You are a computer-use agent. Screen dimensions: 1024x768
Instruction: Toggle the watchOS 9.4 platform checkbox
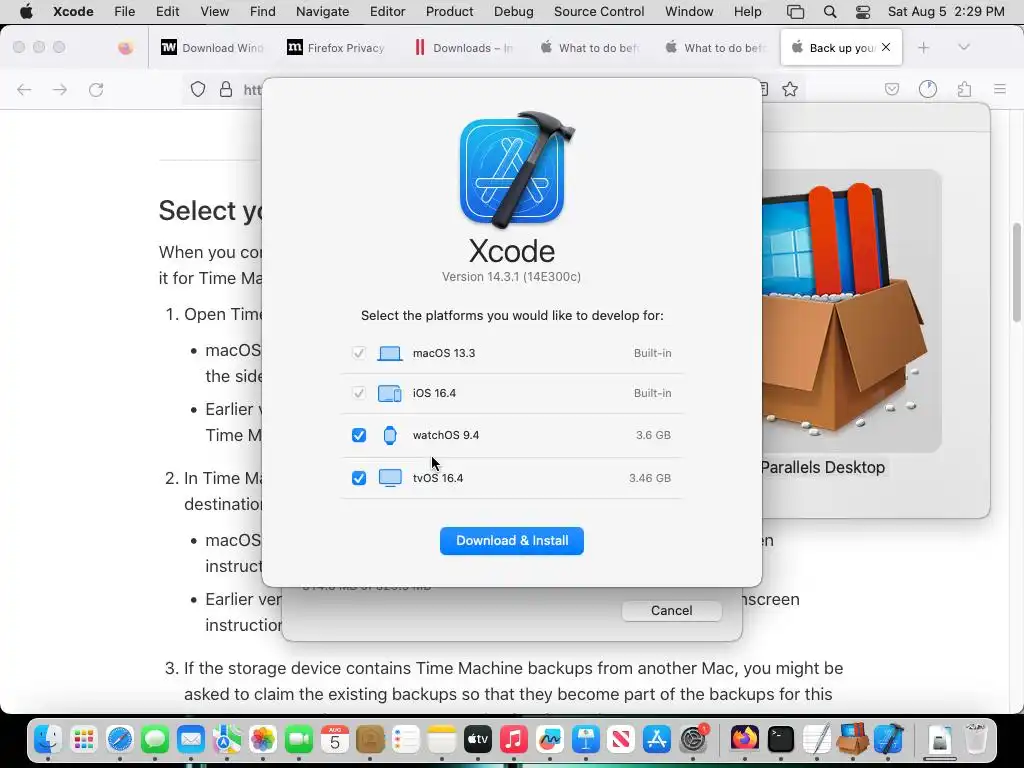359,435
